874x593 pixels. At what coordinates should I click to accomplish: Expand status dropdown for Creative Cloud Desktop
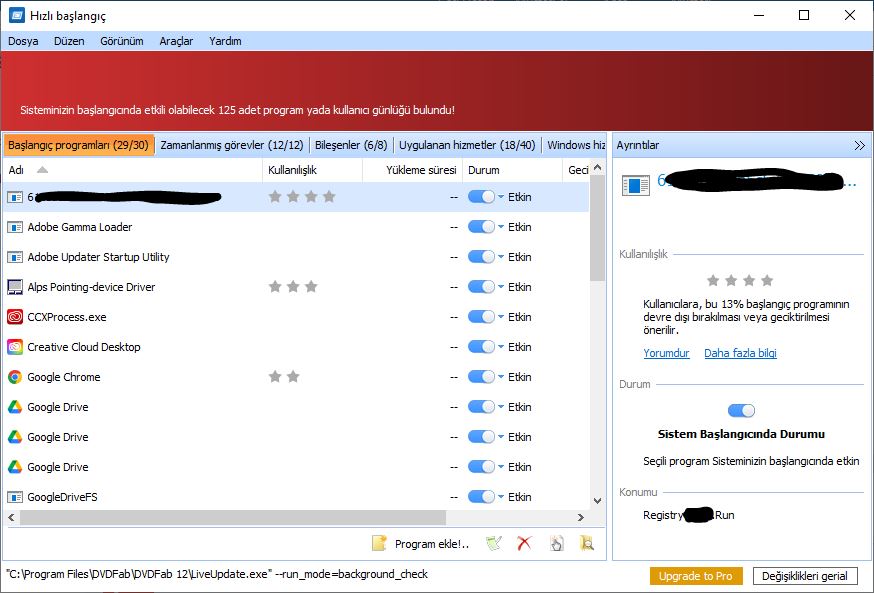tap(501, 347)
